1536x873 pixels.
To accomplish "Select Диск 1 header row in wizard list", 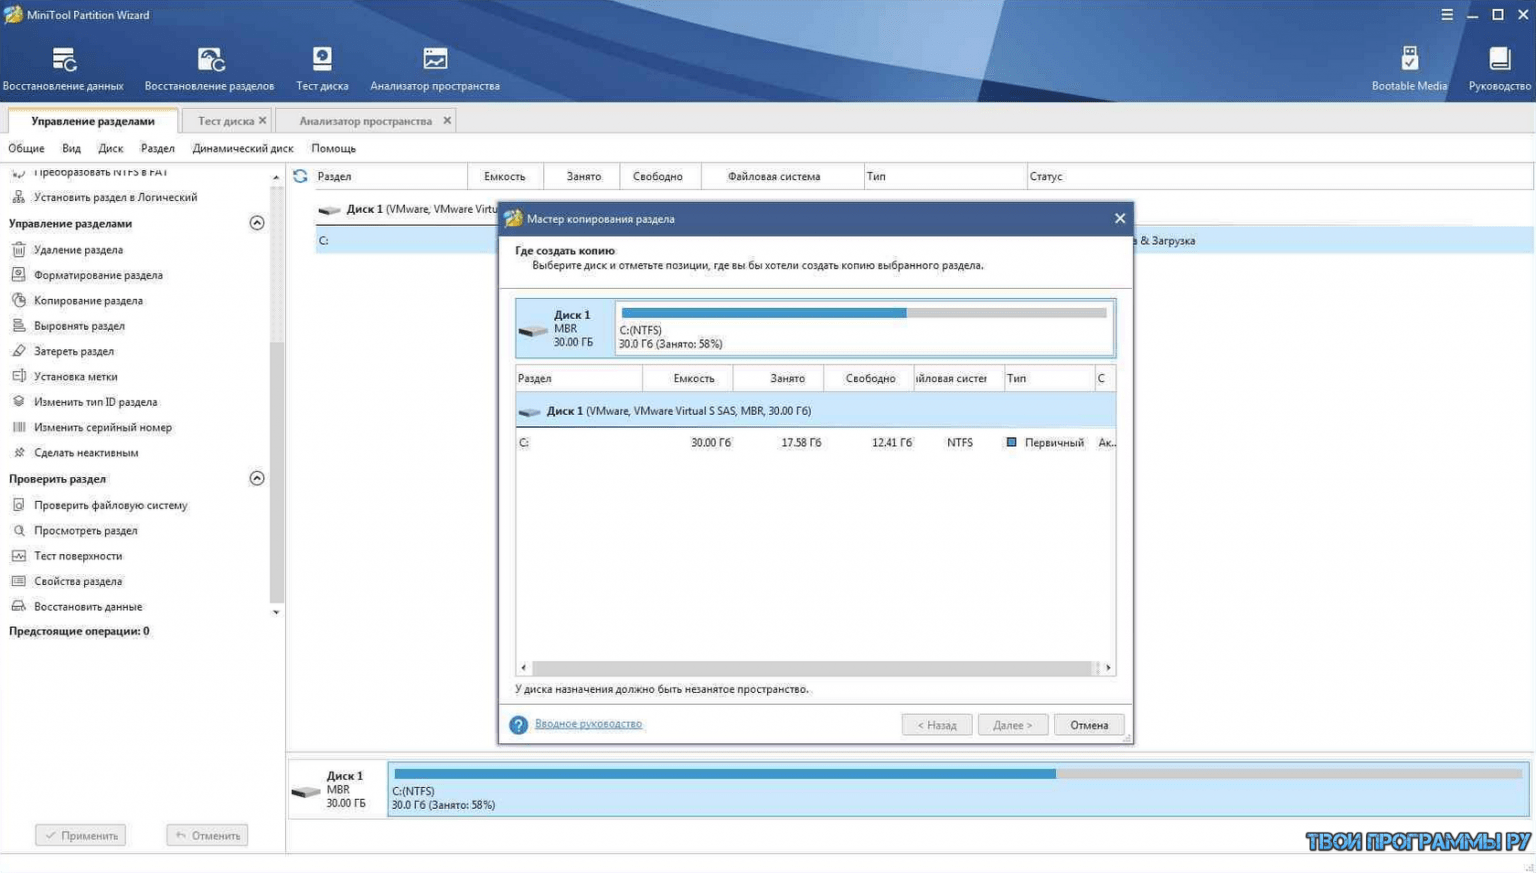I will pos(815,411).
